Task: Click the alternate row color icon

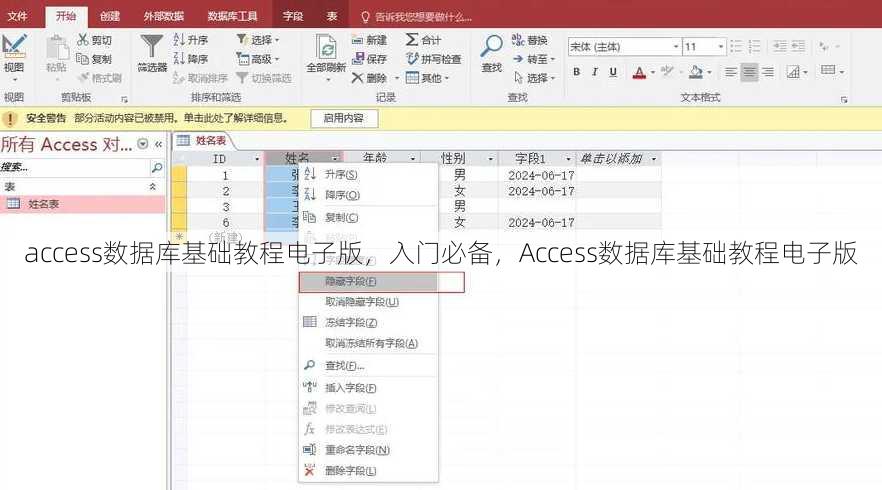Action: pos(793,72)
